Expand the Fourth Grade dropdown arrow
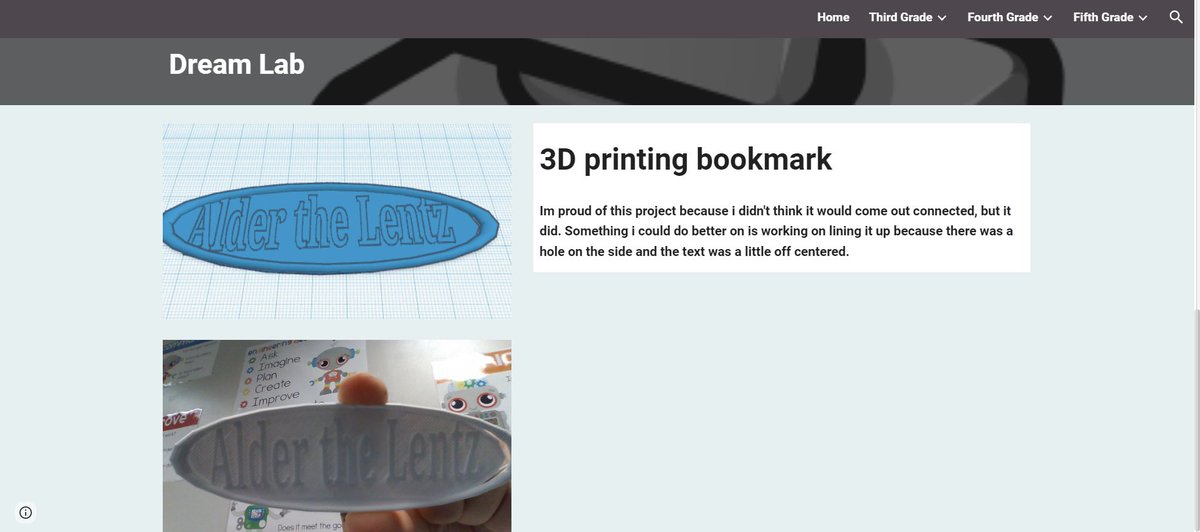This screenshot has width=1200, height=532. (1048, 18)
